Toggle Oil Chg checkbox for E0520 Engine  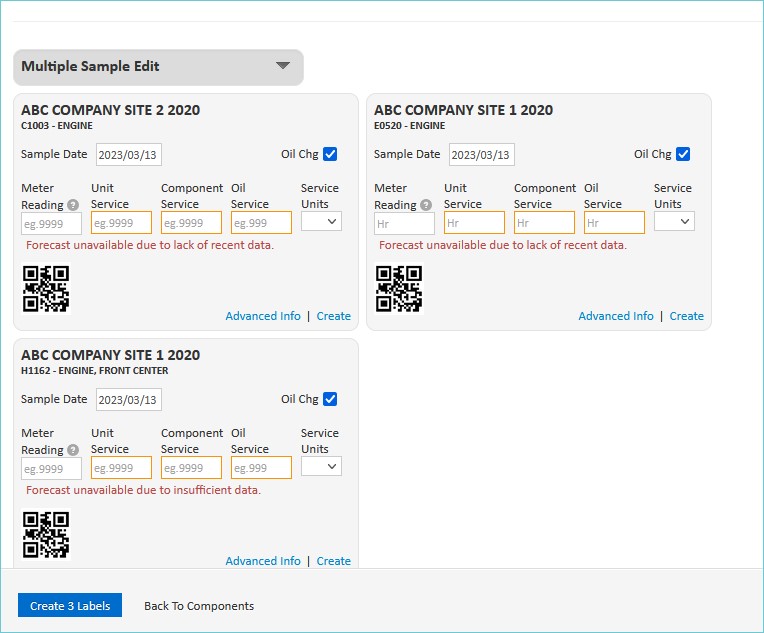point(683,154)
